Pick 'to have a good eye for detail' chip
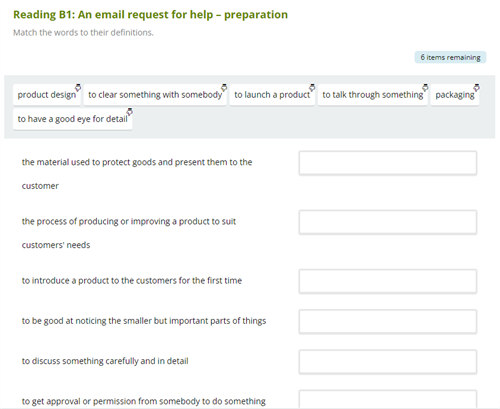Screen dimensions: 500x409 click(x=73, y=119)
